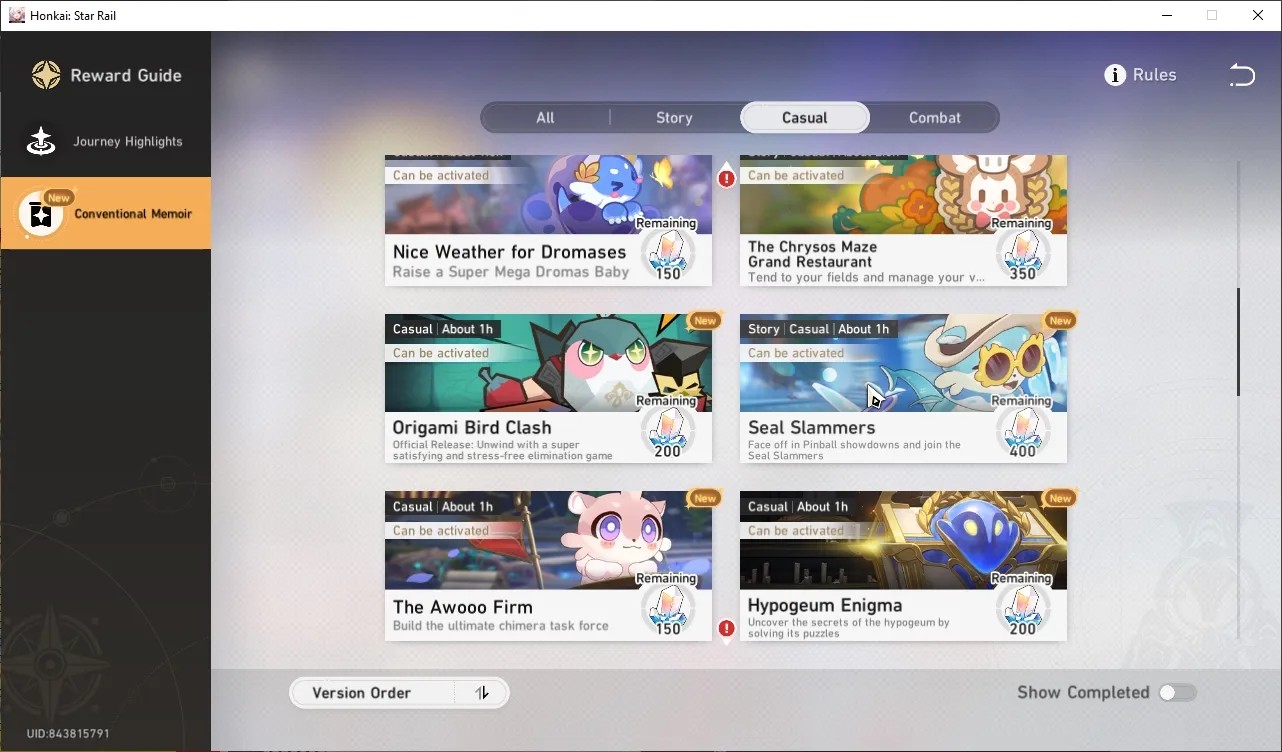Click 'Story | Casual | About 1h' tag line

click(819, 329)
